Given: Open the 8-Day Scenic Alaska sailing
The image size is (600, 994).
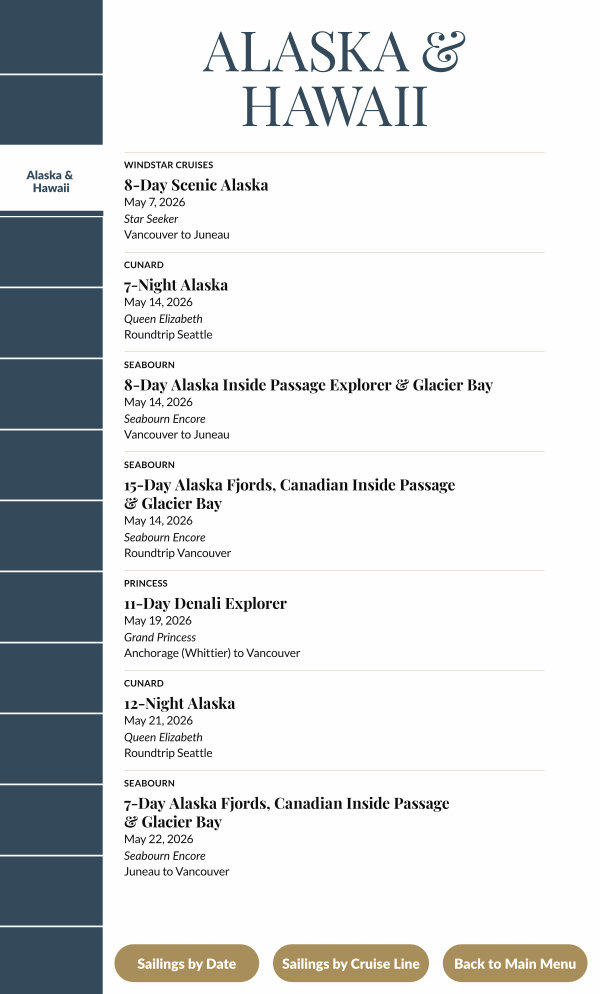Looking at the screenshot, I should tap(196, 185).
